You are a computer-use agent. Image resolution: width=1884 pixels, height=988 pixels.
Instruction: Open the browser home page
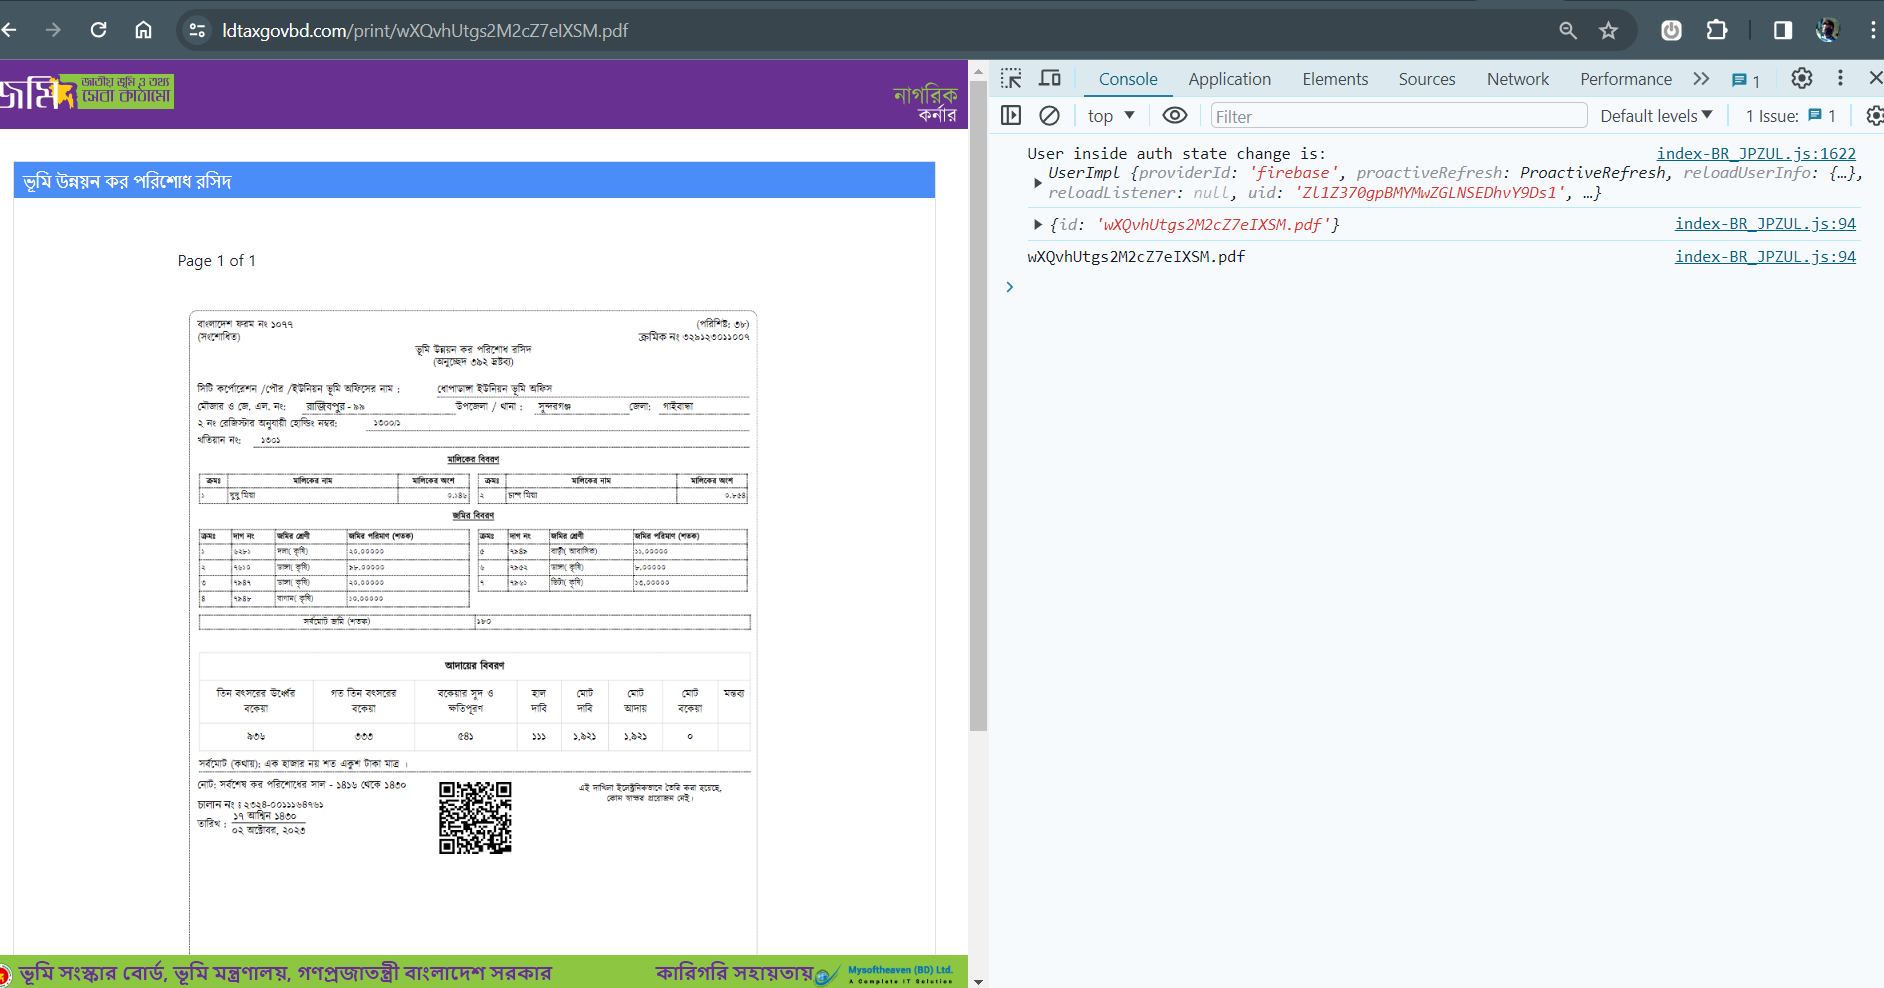pos(143,30)
